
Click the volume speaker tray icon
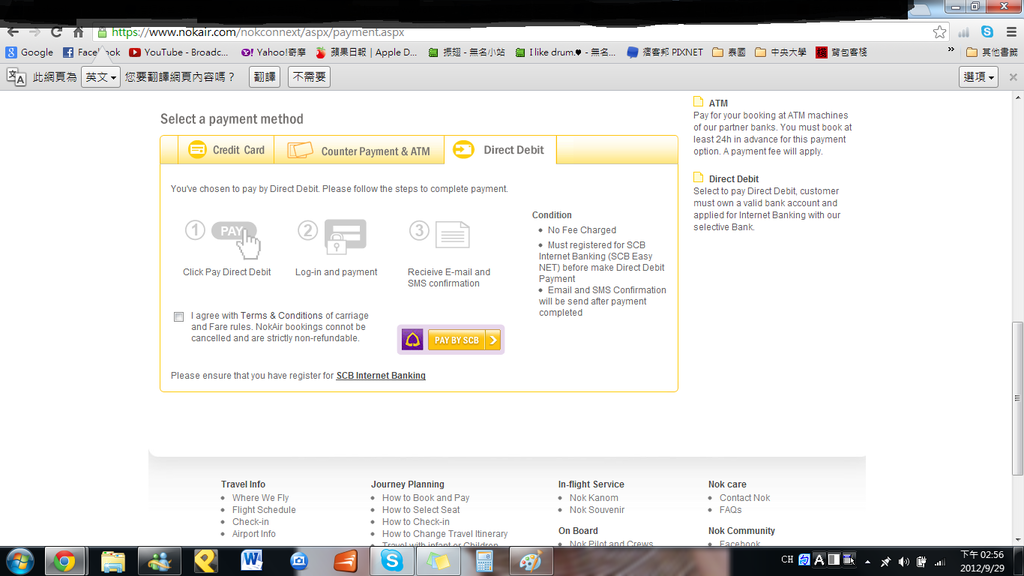coord(904,562)
